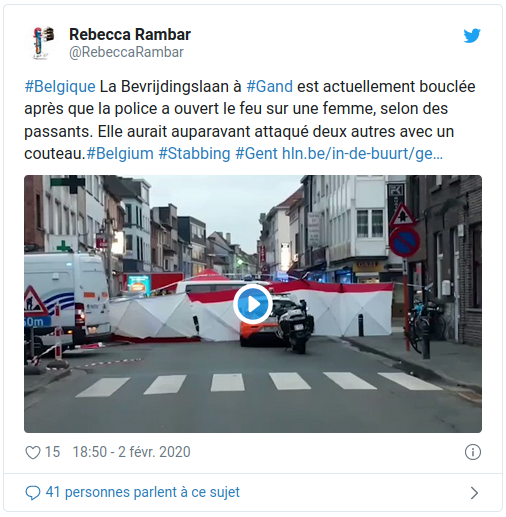This screenshot has height=517, width=506.
Task: Open the Rebecca Rambar display name
Action: pos(130,34)
